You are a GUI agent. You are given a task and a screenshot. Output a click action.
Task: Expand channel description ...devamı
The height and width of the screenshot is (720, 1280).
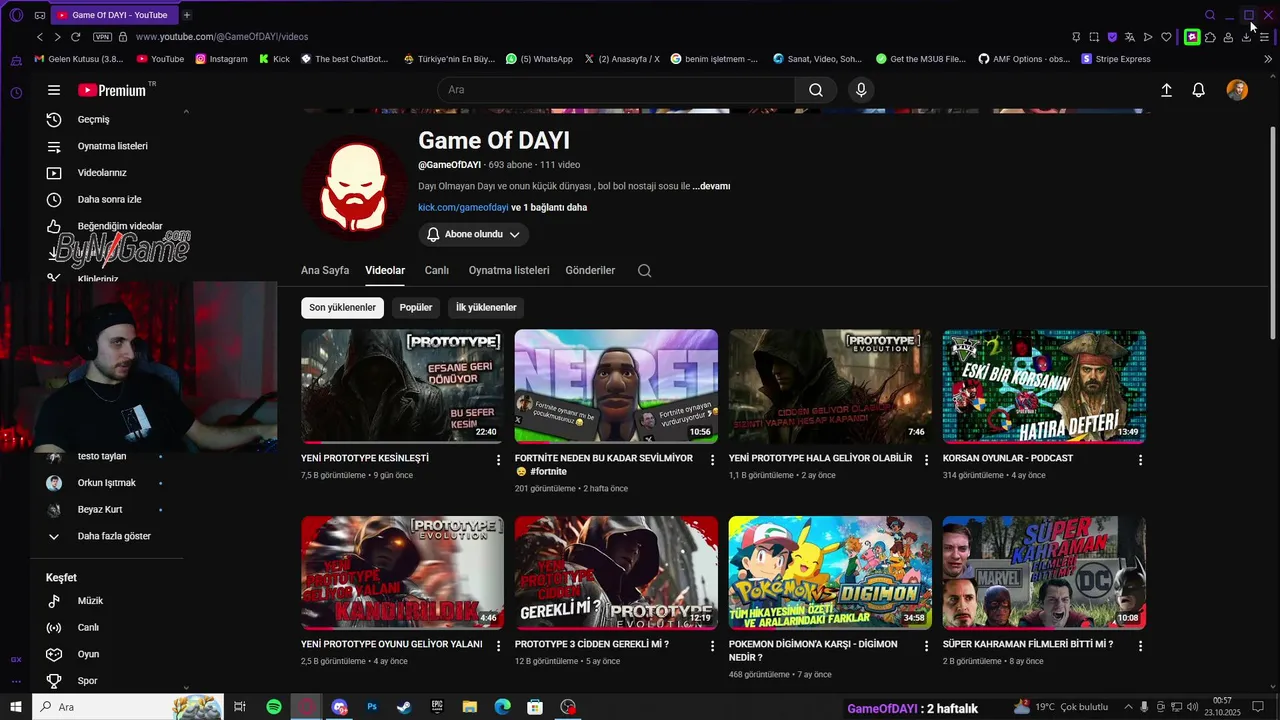click(x=711, y=186)
